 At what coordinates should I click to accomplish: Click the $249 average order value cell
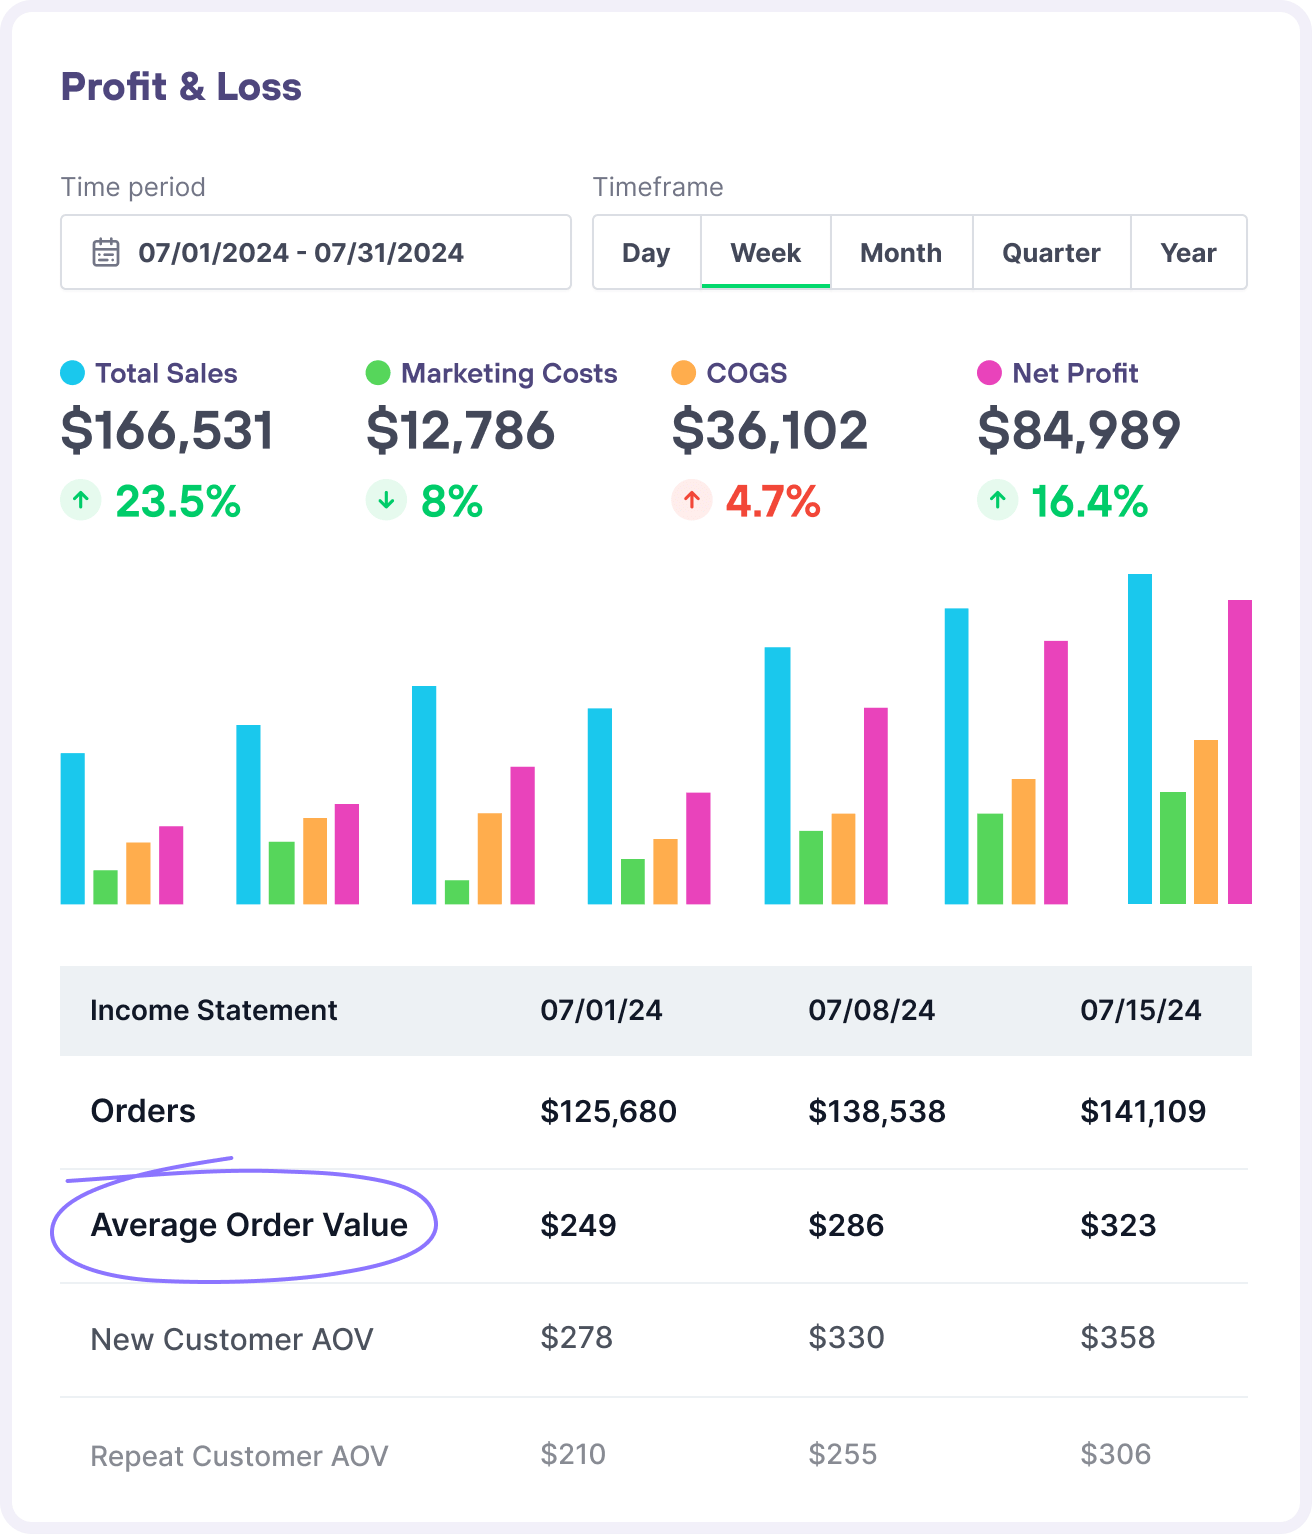[578, 1225]
